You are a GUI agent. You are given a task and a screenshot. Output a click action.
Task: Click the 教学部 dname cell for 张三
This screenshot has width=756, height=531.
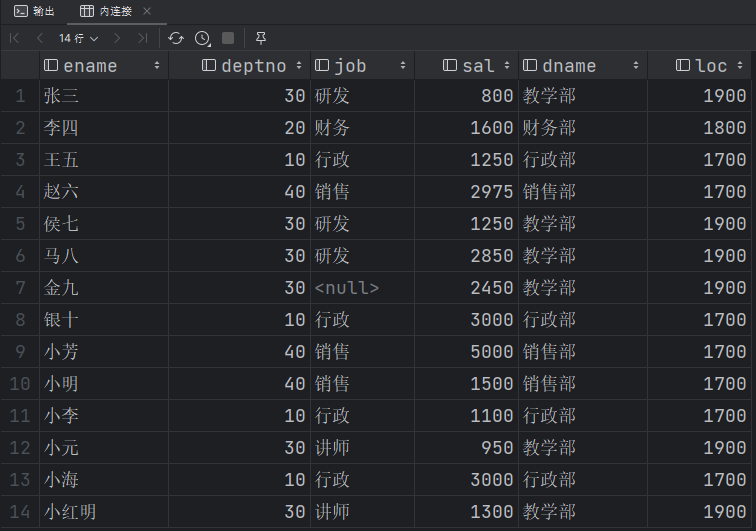click(583, 95)
